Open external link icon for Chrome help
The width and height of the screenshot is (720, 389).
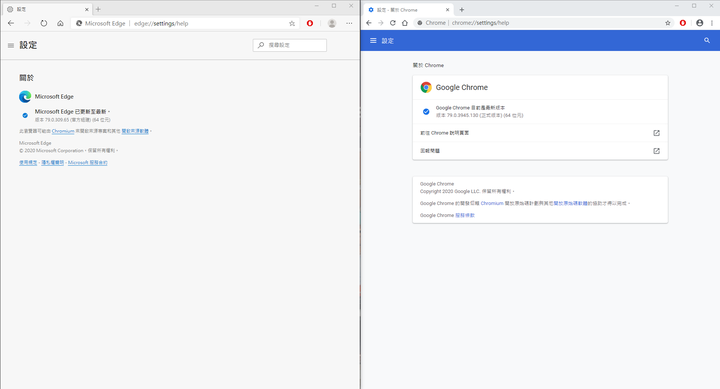(657, 133)
